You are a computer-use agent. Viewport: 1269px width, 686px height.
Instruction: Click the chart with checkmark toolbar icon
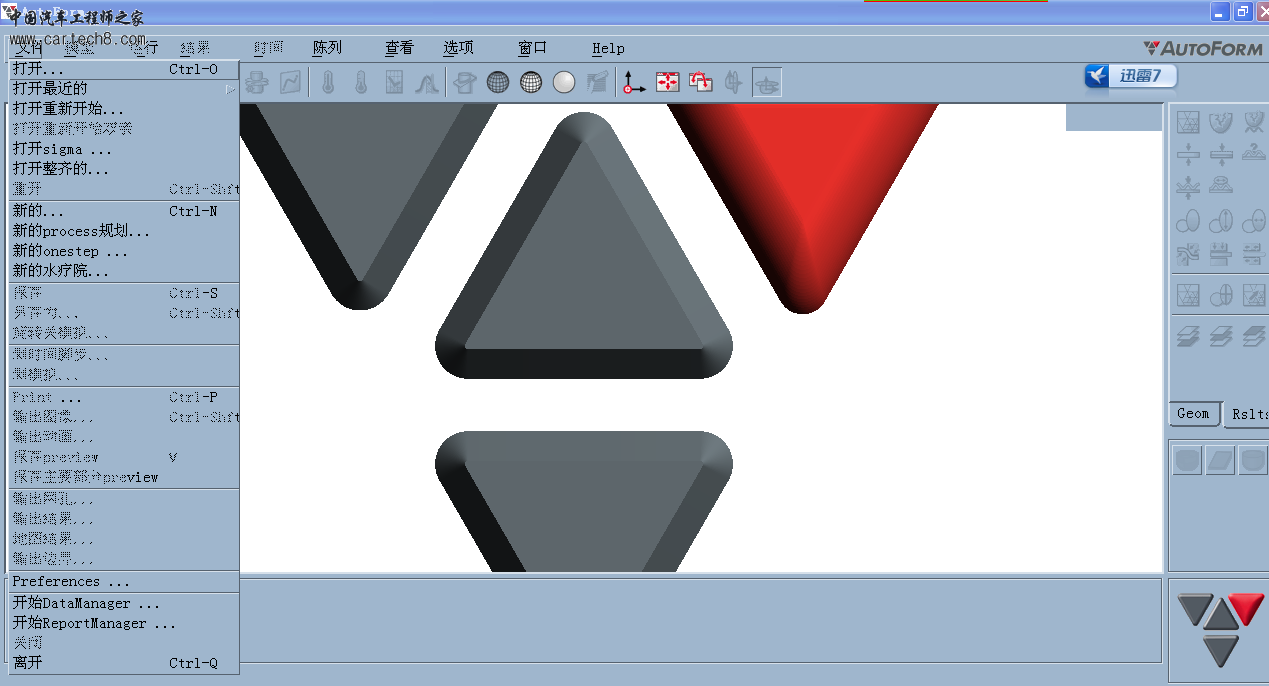394,82
